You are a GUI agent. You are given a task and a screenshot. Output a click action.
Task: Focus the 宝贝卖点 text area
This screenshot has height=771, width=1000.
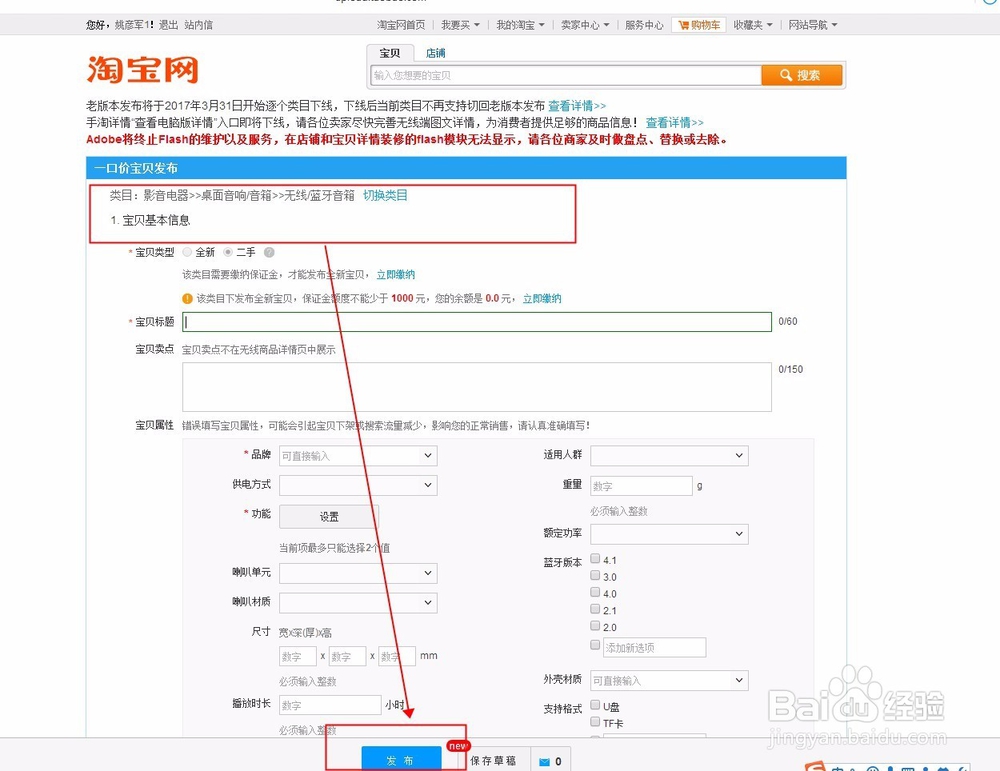[x=477, y=387]
